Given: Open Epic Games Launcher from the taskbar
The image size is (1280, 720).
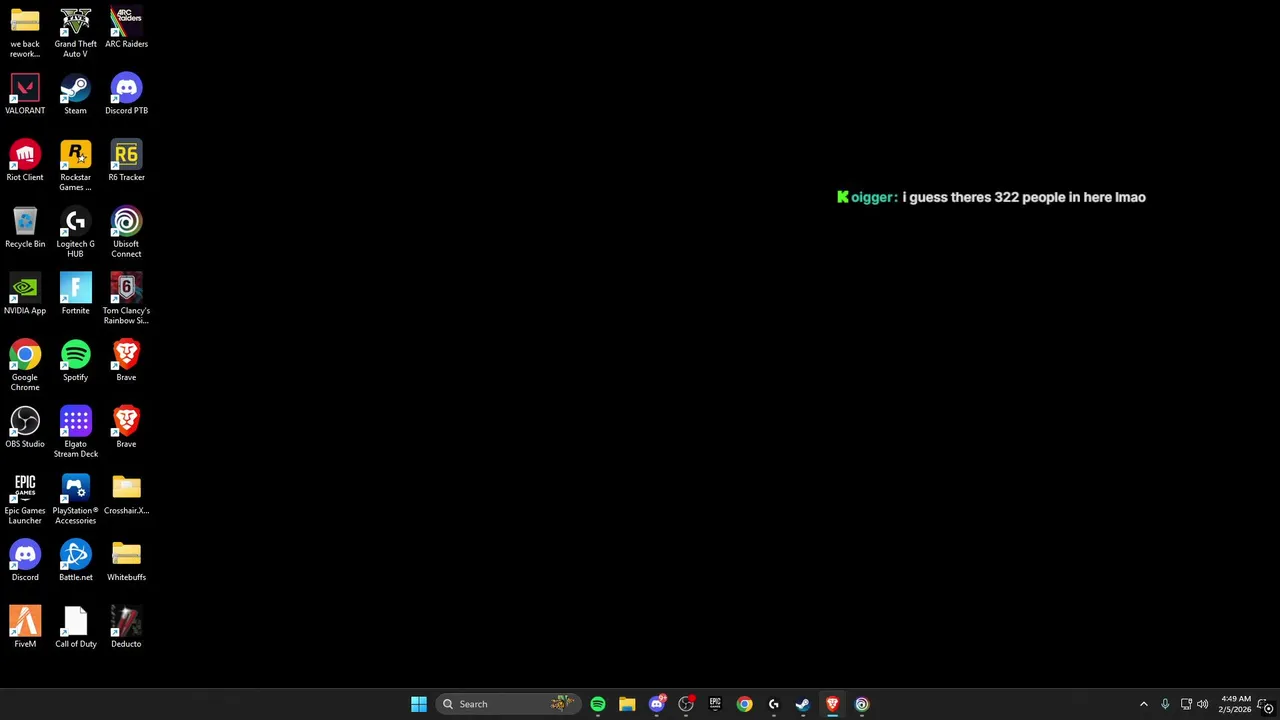Looking at the screenshot, I should [x=715, y=704].
